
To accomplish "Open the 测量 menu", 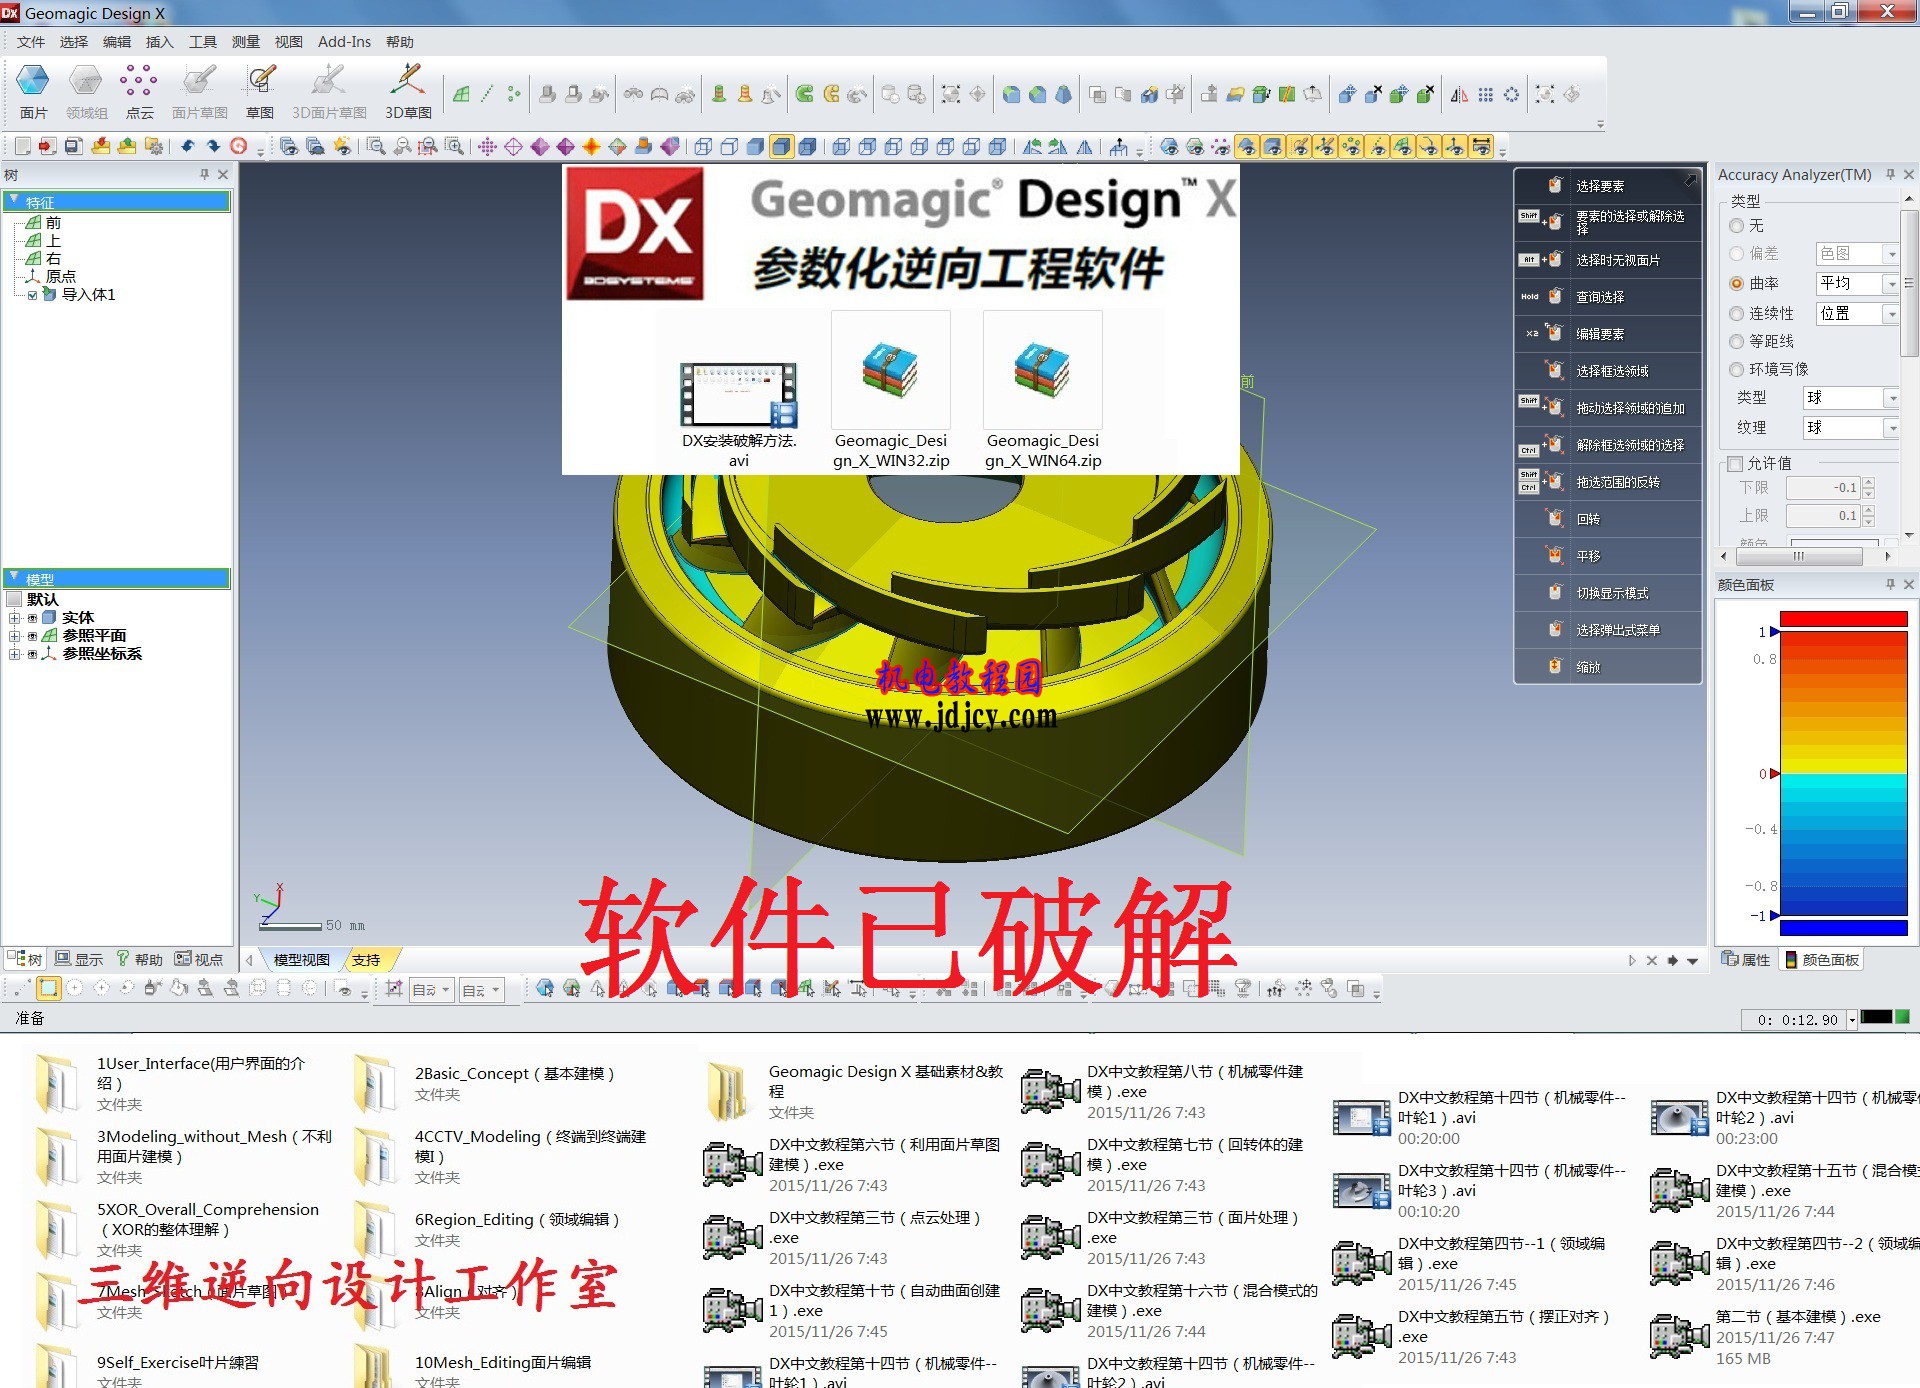I will (x=246, y=42).
